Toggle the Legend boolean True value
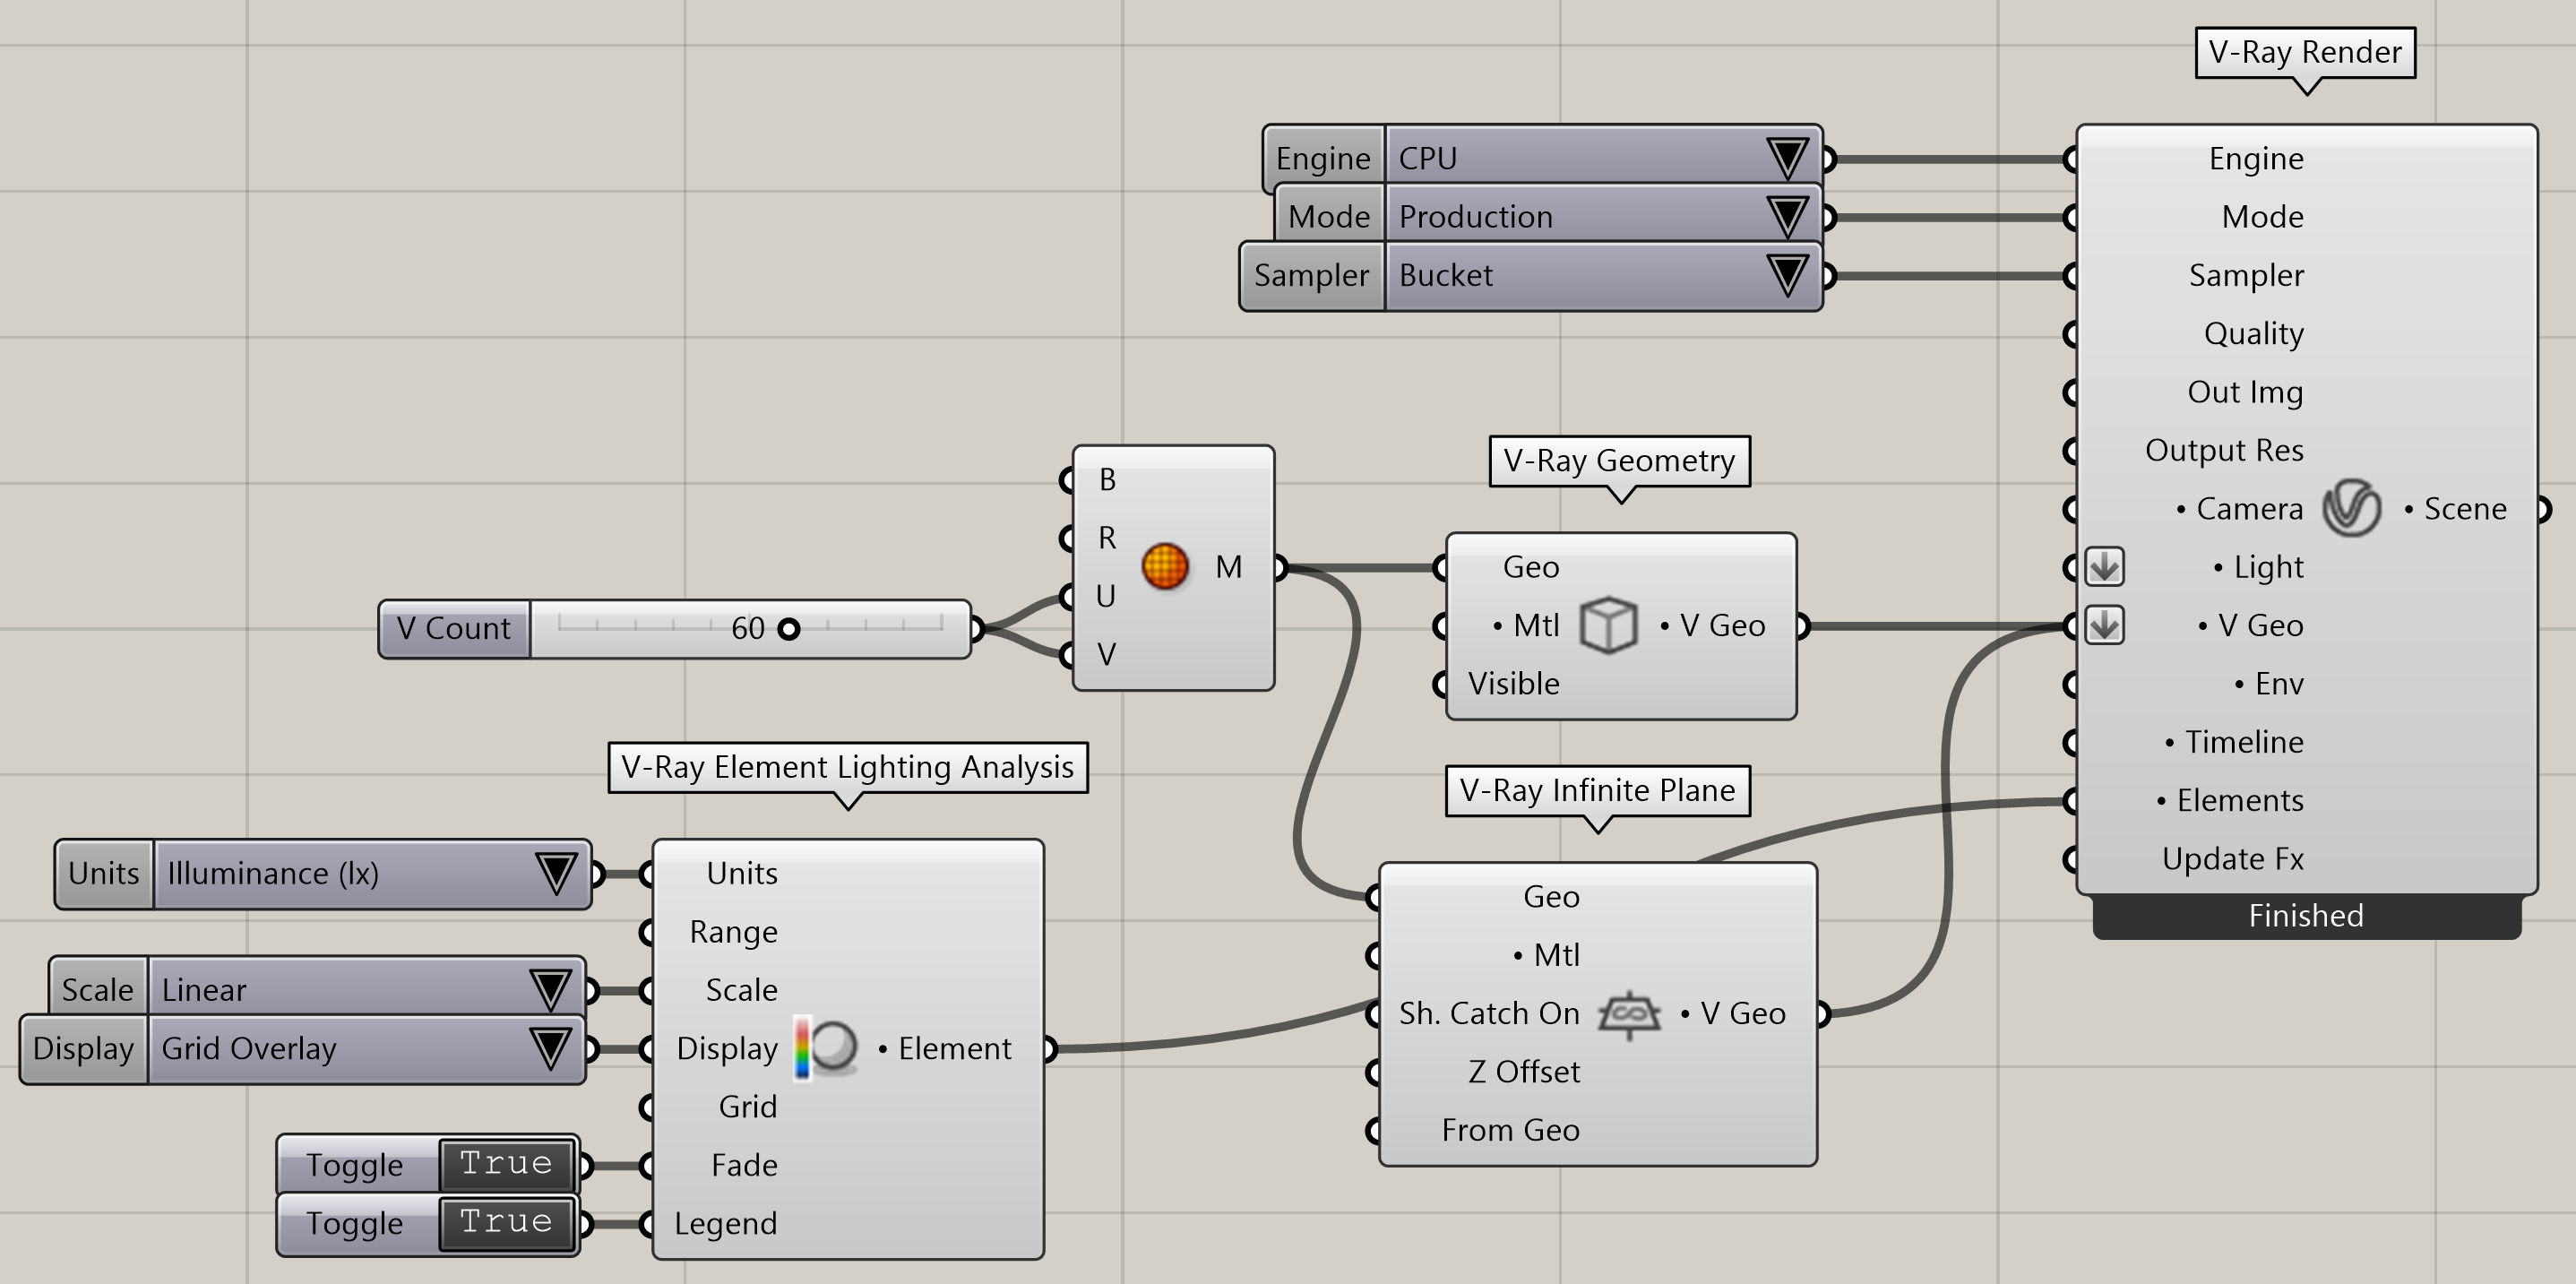Image resolution: width=2576 pixels, height=1284 pixels. (506, 1222)
